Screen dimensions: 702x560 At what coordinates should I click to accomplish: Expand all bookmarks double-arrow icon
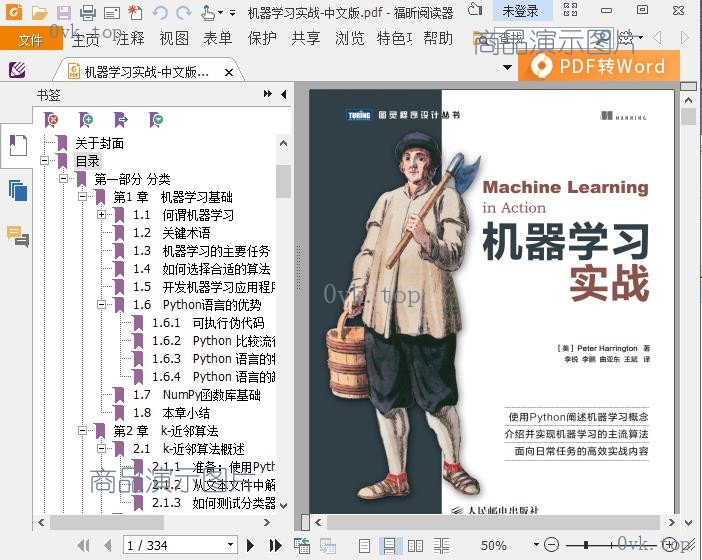tap(268, 94)
